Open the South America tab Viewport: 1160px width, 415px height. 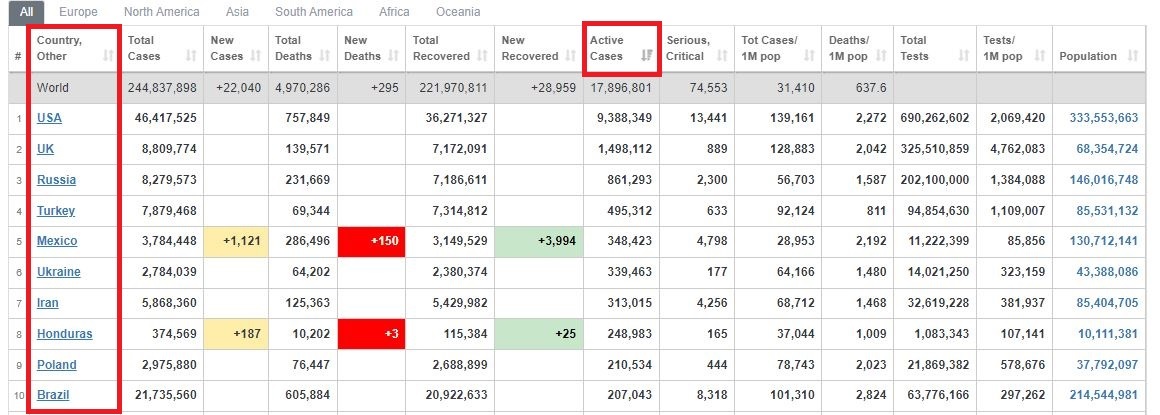point(314,12)
